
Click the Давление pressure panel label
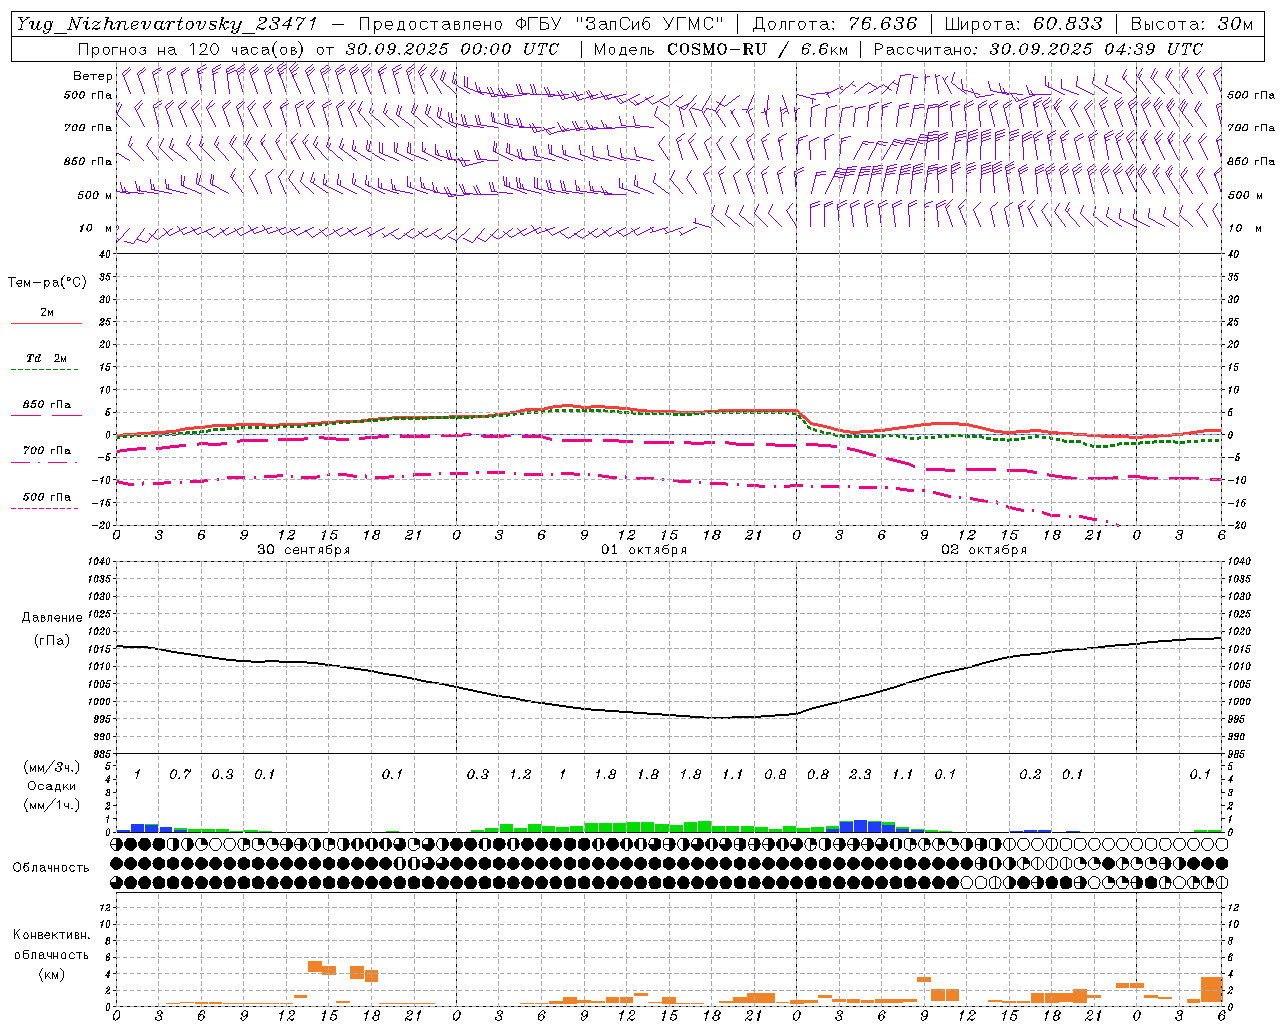pos(52,618)
